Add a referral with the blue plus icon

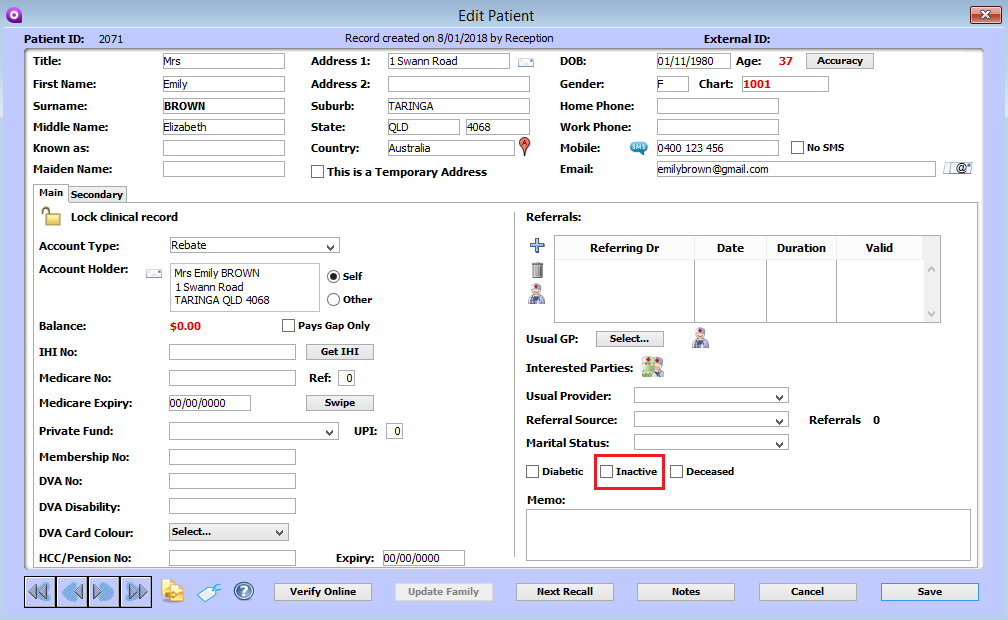(537, 245)
